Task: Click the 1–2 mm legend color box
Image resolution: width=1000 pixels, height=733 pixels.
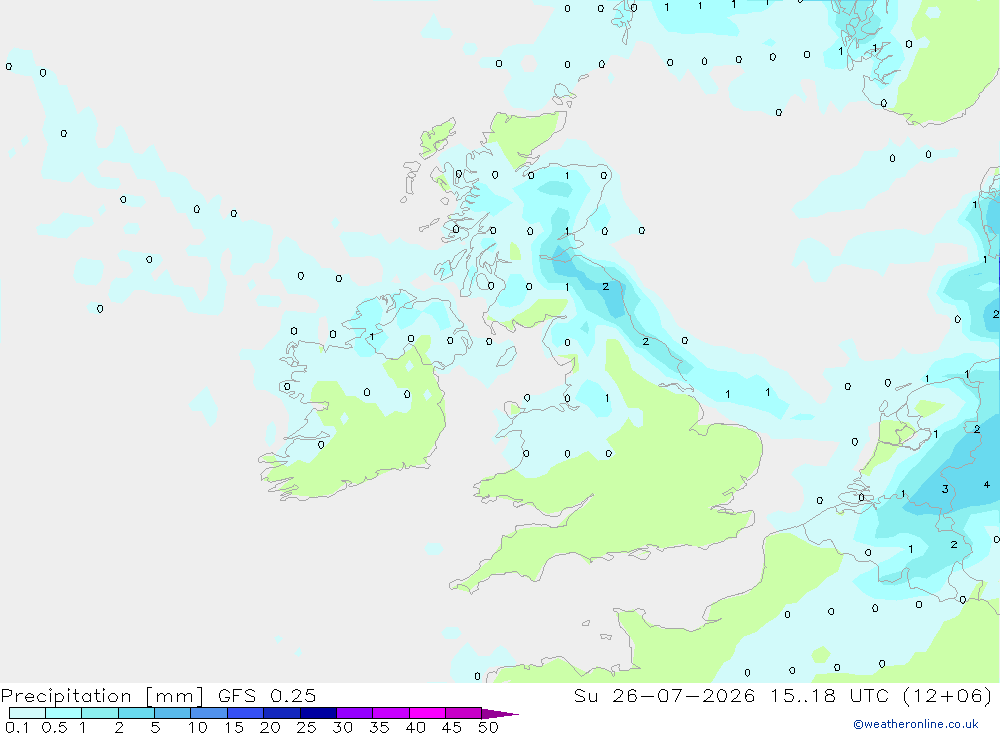Action: (100, 713)
